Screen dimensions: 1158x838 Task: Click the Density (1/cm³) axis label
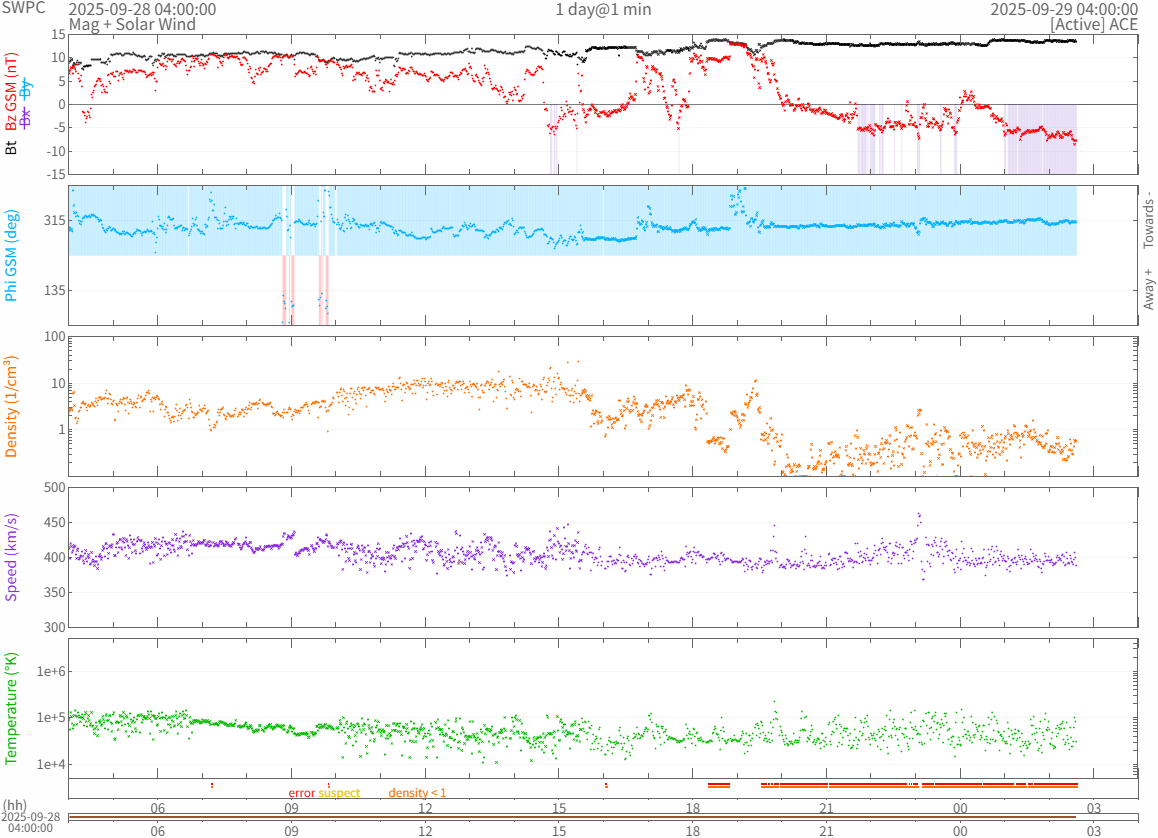point(11,407)
